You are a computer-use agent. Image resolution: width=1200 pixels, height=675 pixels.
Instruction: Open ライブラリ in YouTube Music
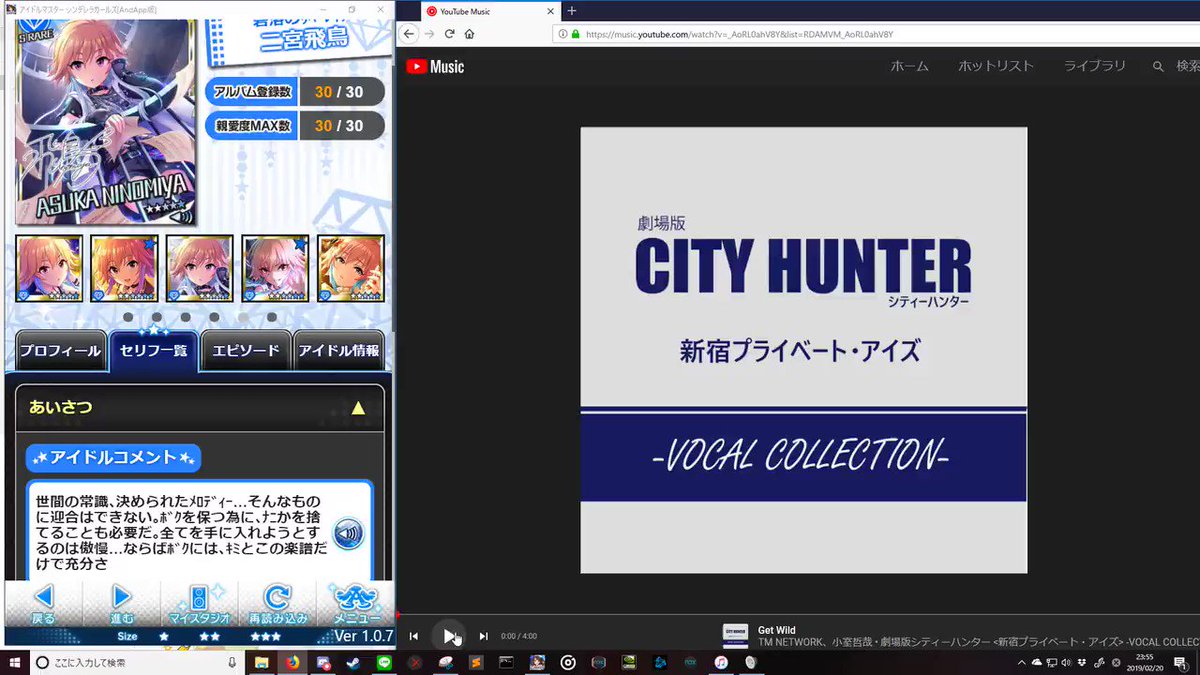point(1095,66)
